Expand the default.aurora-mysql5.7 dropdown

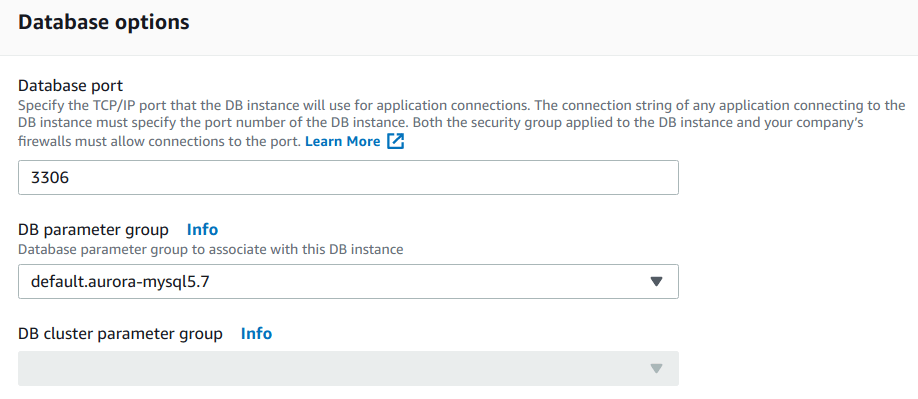(348, 281)
